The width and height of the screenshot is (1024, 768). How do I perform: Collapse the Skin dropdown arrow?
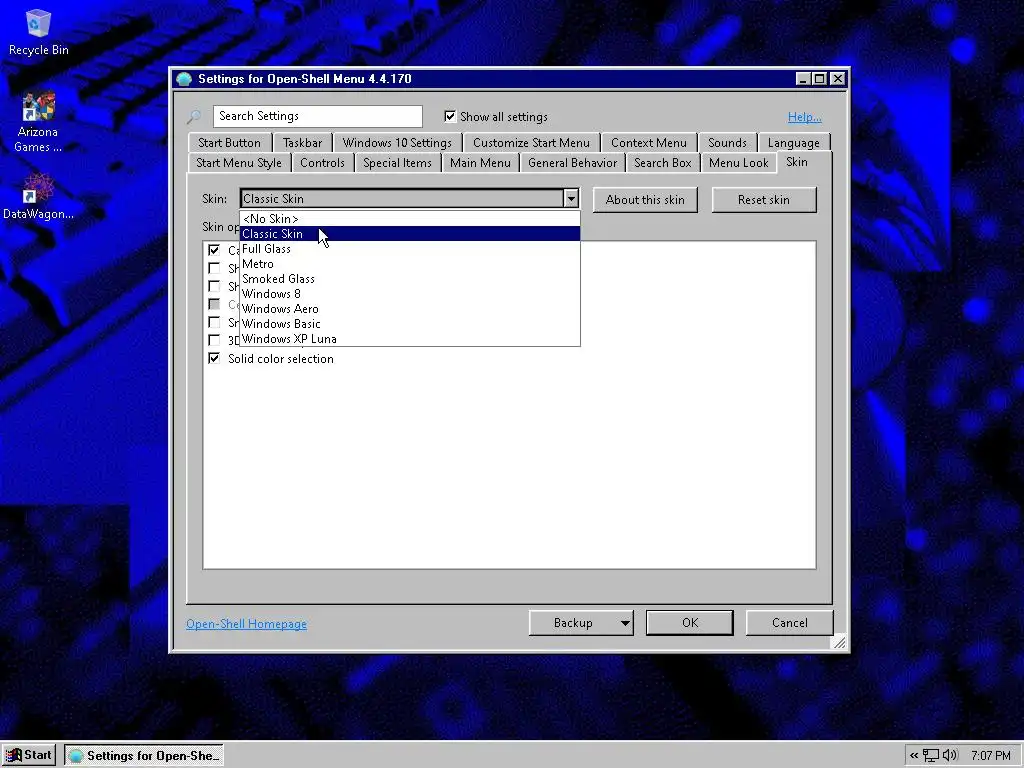pyautogui.click(x=571, y=199)
